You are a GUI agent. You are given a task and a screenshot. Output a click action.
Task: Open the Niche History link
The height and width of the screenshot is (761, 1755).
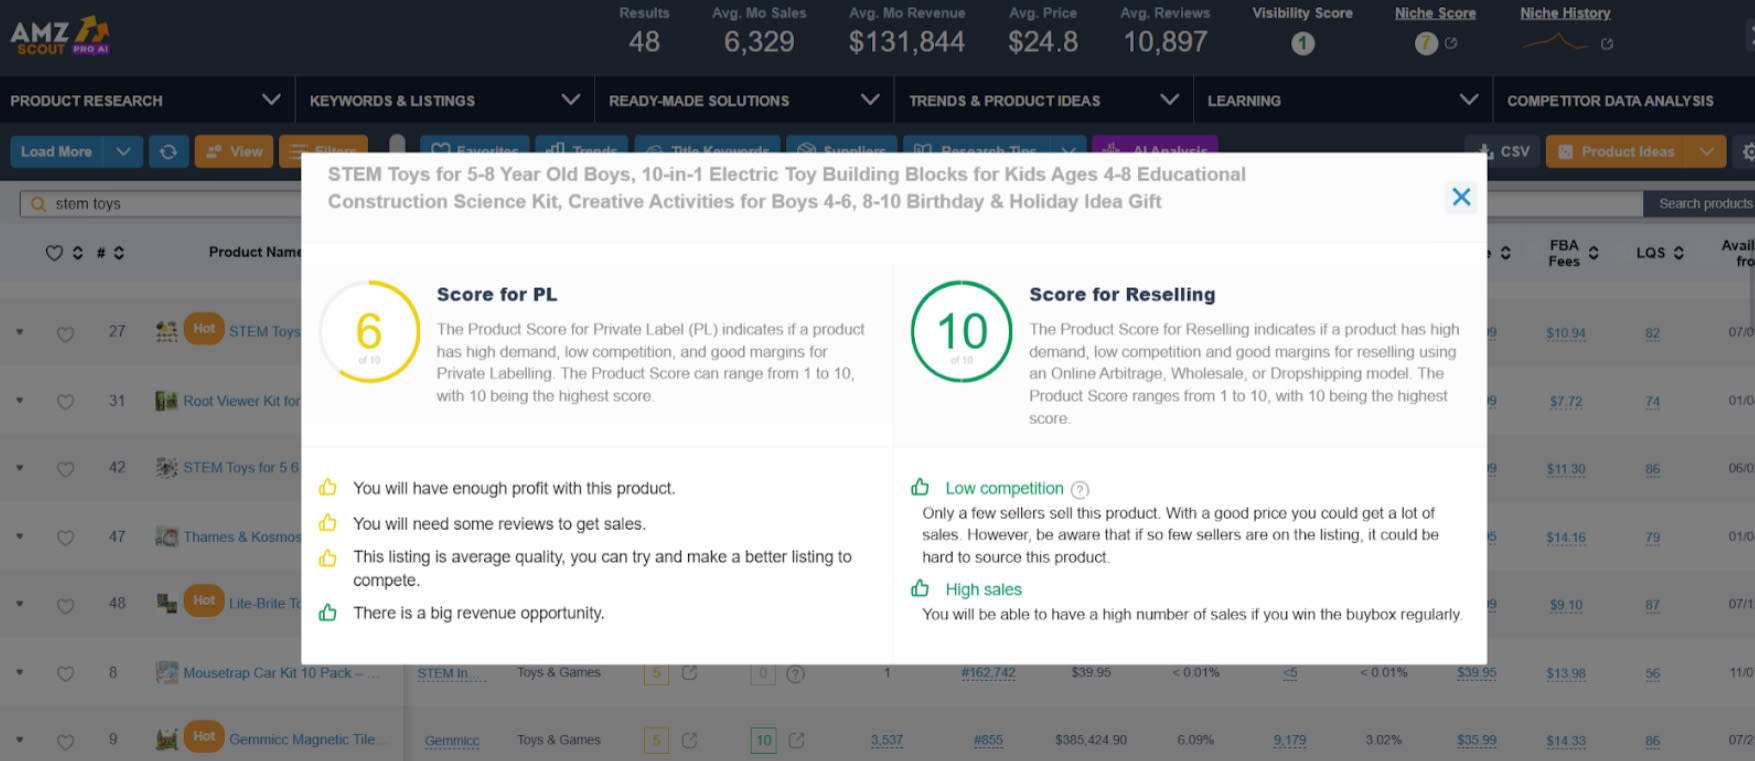[1564, 13]
